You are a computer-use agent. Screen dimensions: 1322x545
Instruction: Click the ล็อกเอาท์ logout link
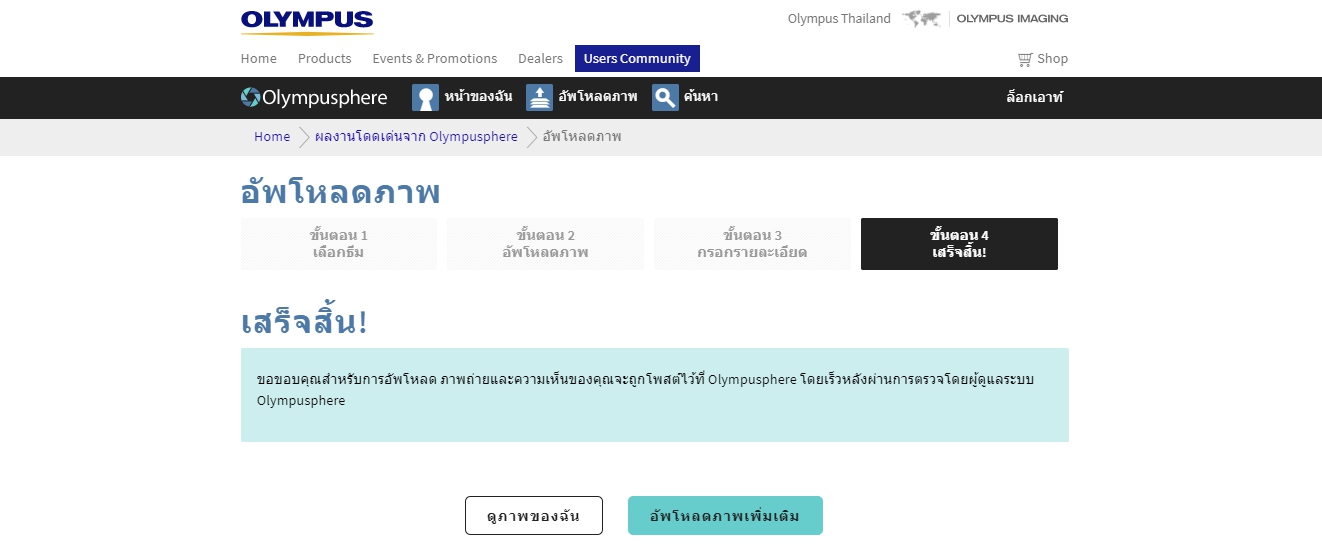pyautogui.click(x=1035, y=98)
